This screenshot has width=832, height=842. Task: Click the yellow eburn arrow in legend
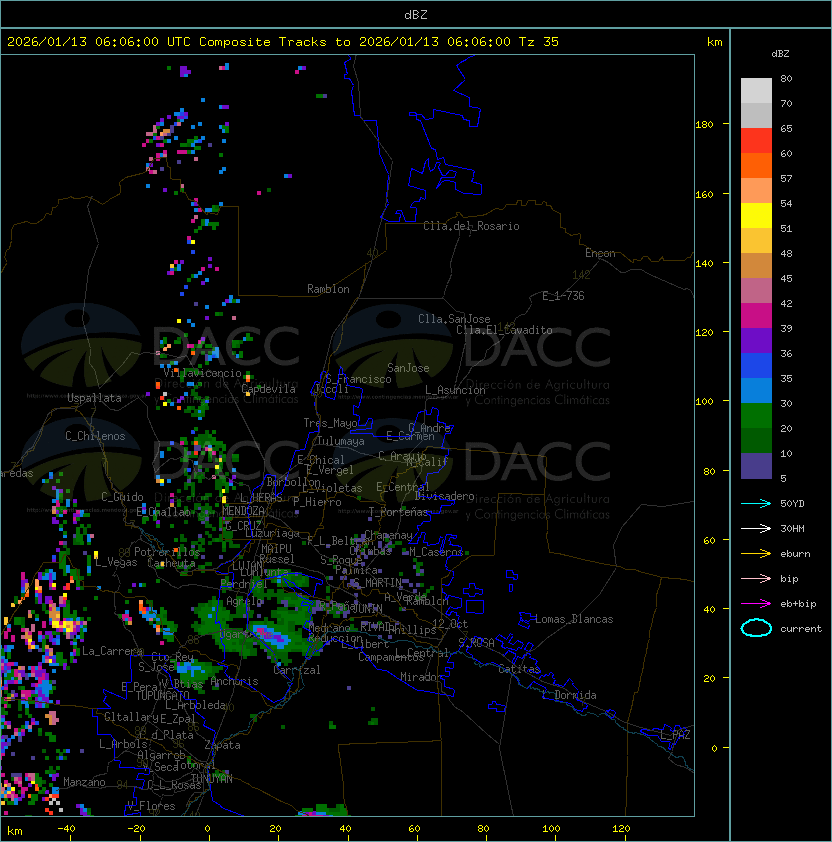(756, 553)
